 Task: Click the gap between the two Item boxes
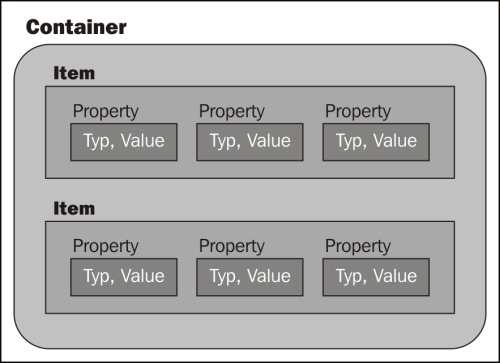pyautogui.click(x=273, y=200)
